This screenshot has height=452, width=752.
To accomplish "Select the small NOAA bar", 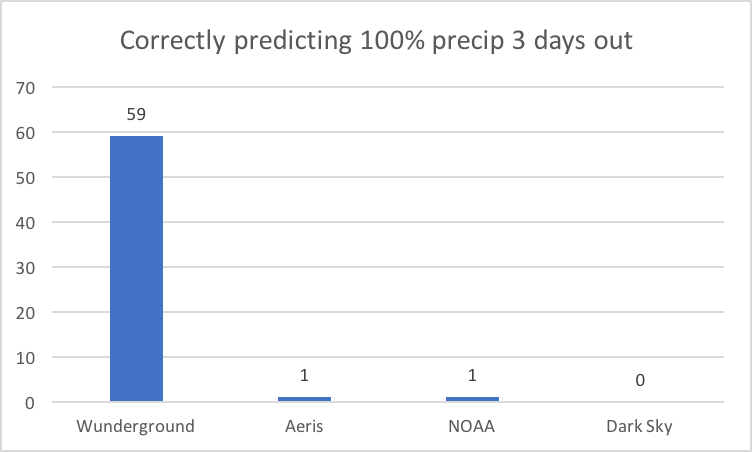I will (x=472, y=399).
